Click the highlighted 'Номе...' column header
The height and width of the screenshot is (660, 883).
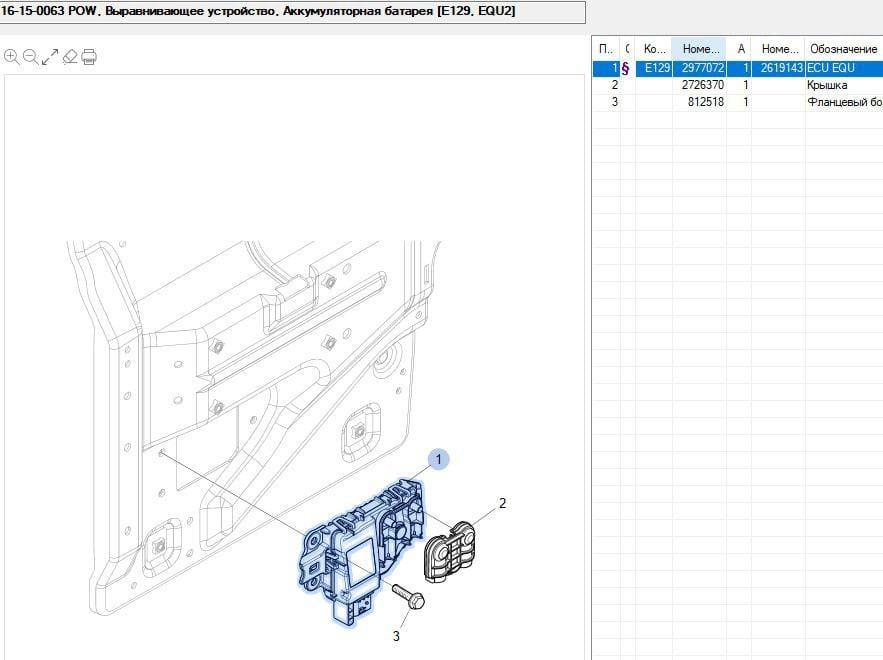[699, 48]
